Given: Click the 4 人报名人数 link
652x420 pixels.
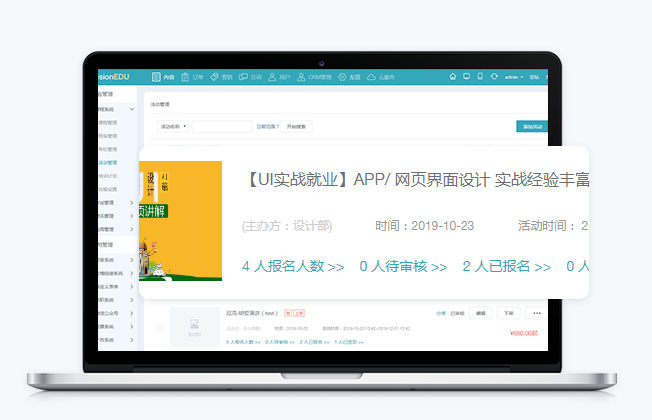Looking at the screenshot, I should click(x=293, y=267).
